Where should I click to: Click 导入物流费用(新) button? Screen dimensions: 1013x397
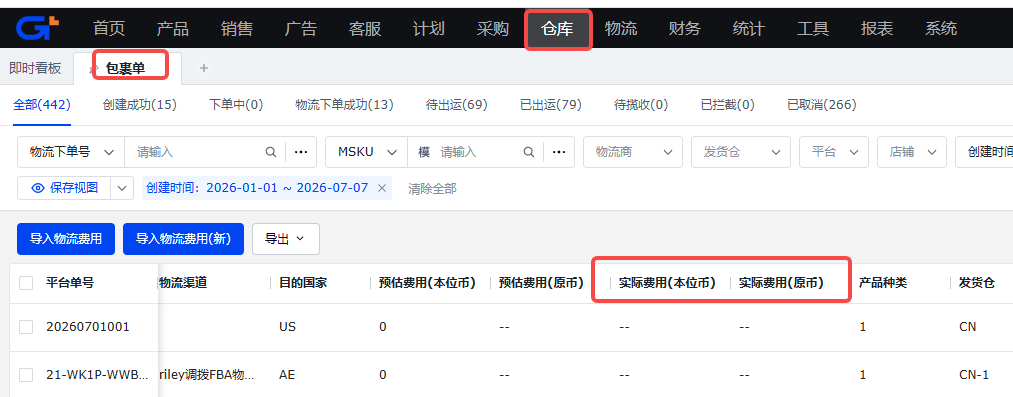coord(183,239)
